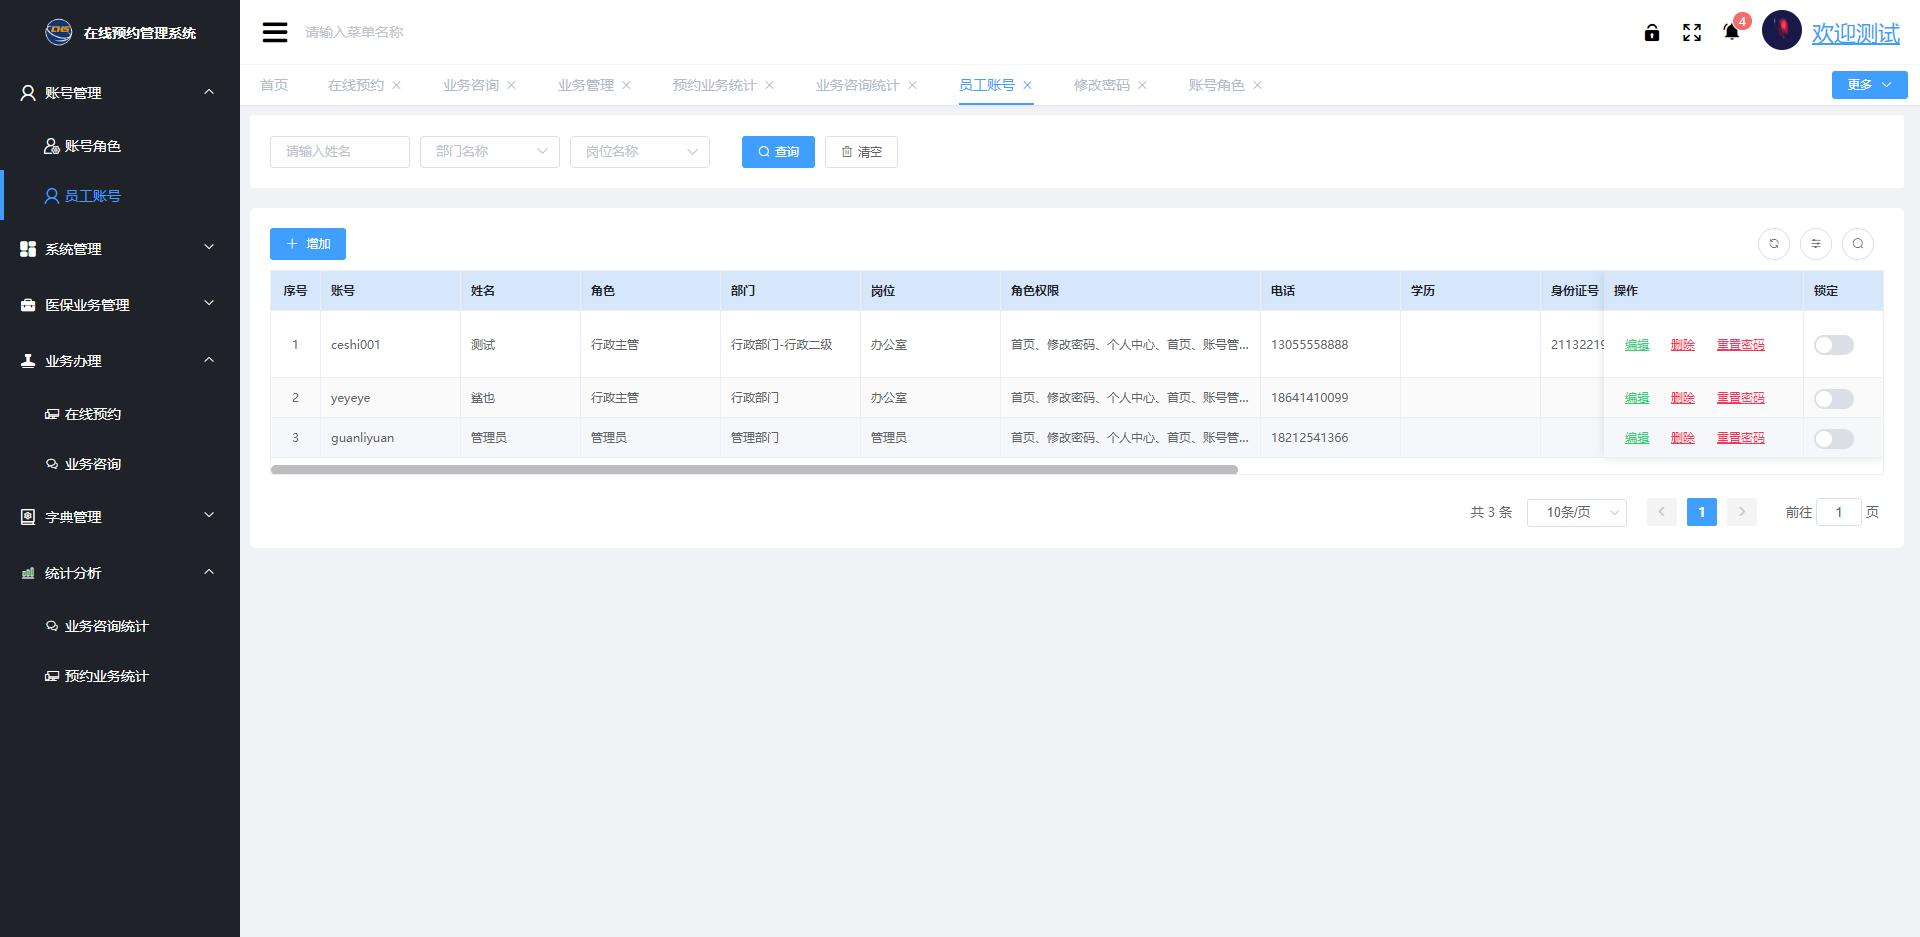1920x937 pixels.
Task: Expand the 系统管理 sidebar group
Action: 120,249
